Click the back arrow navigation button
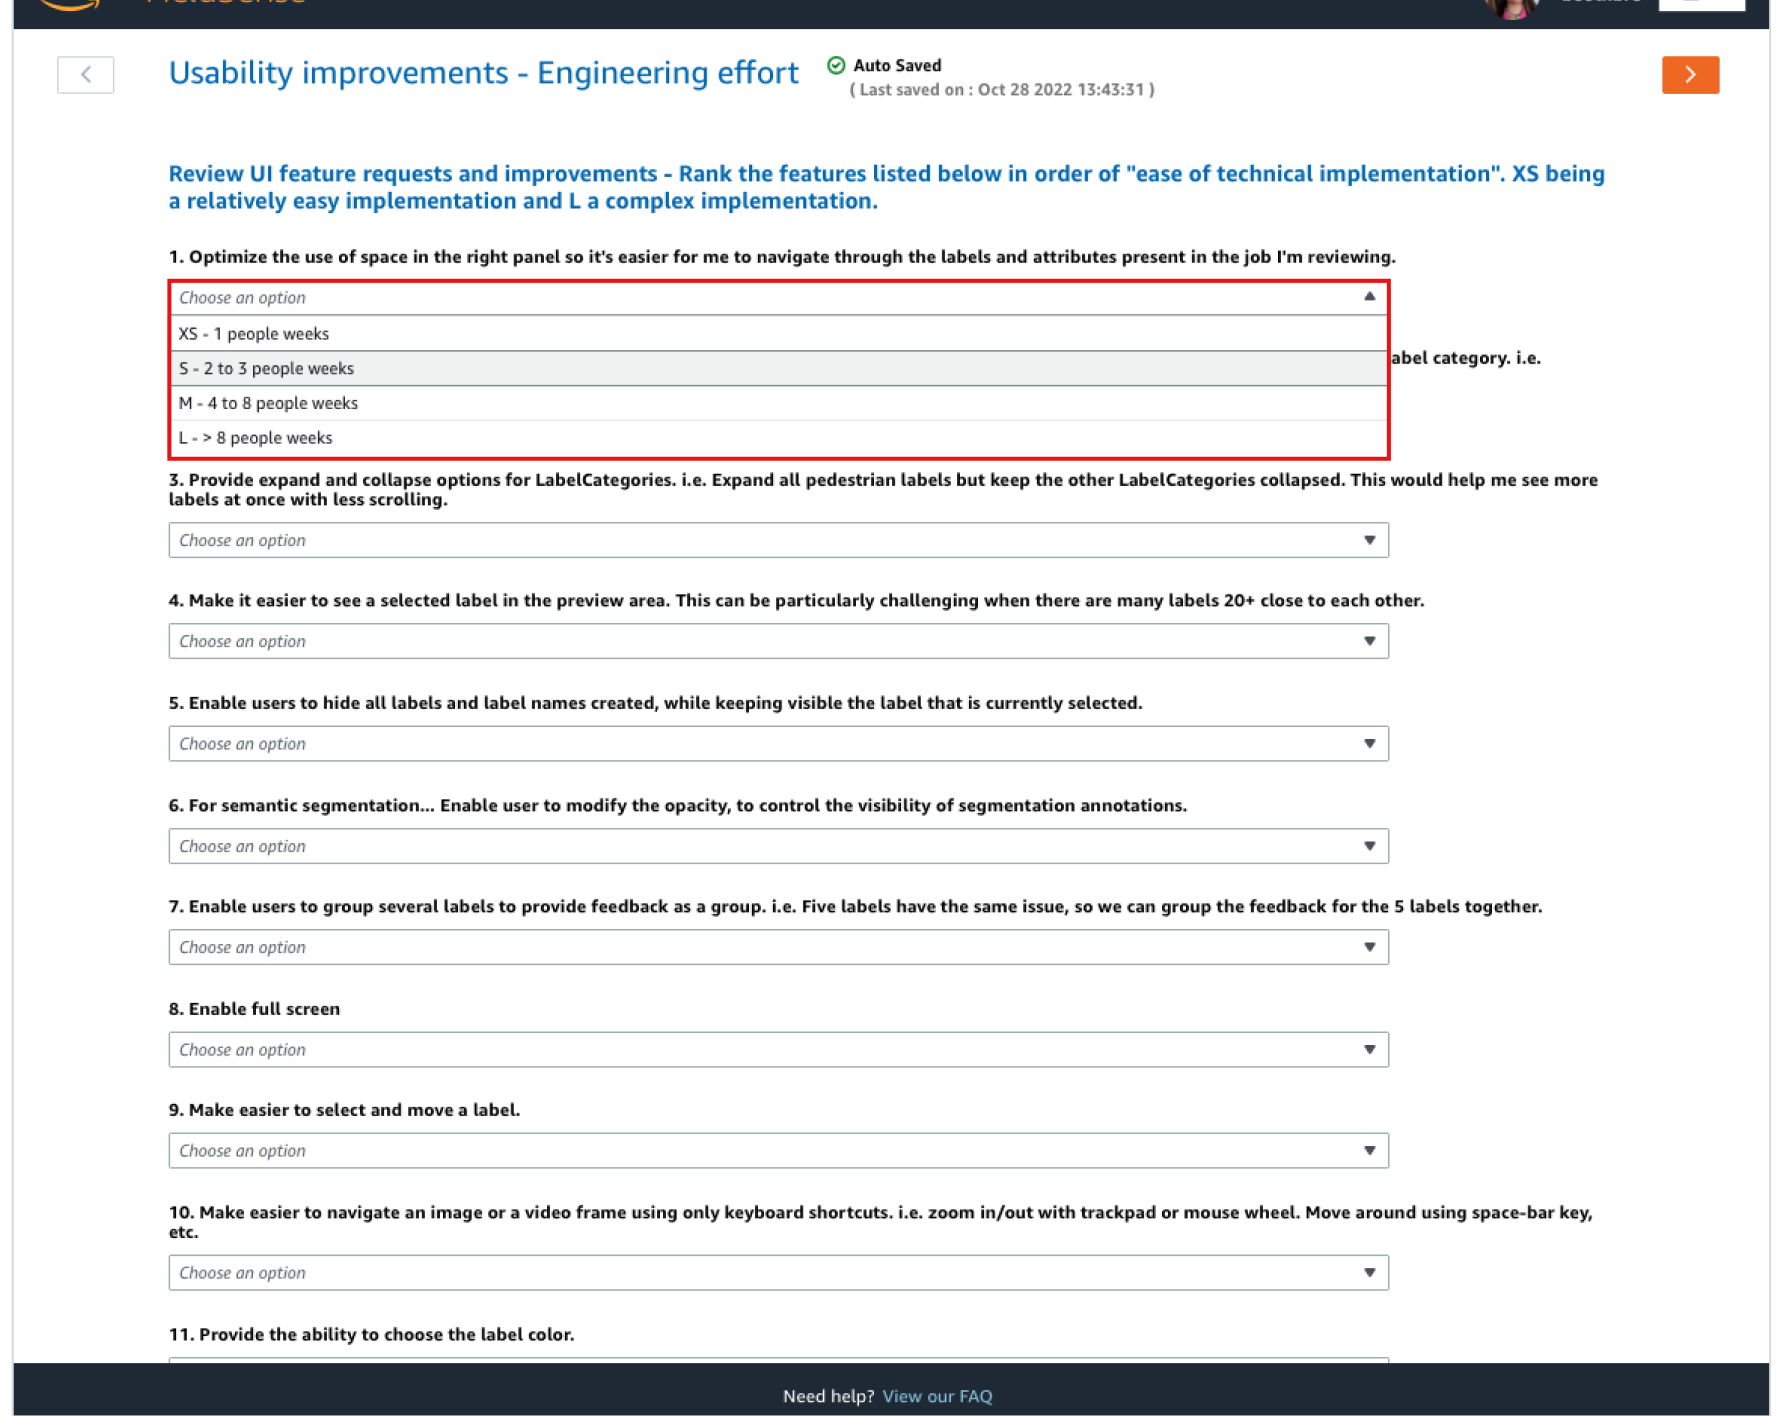 pos(86,75)
